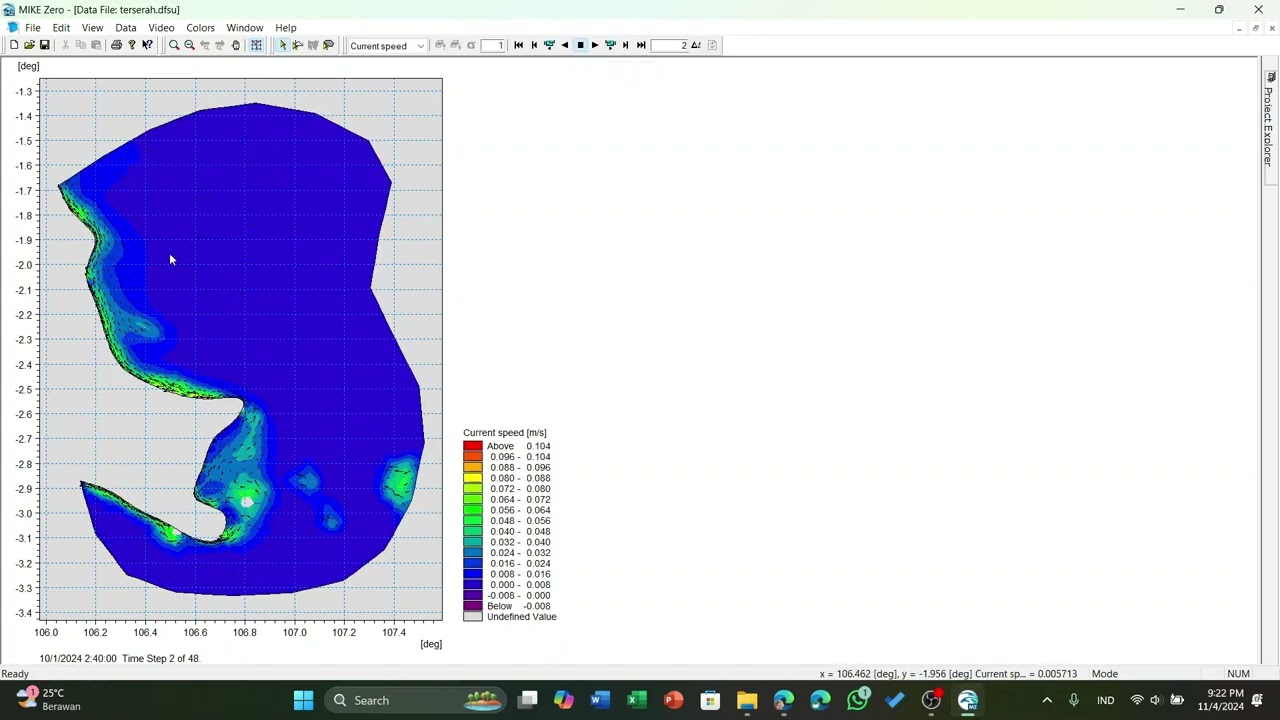This screenshot has height=720, width=1280.
Task: Click the 'Time Step 2 of 48' label
Action: (x=161, y=658)
